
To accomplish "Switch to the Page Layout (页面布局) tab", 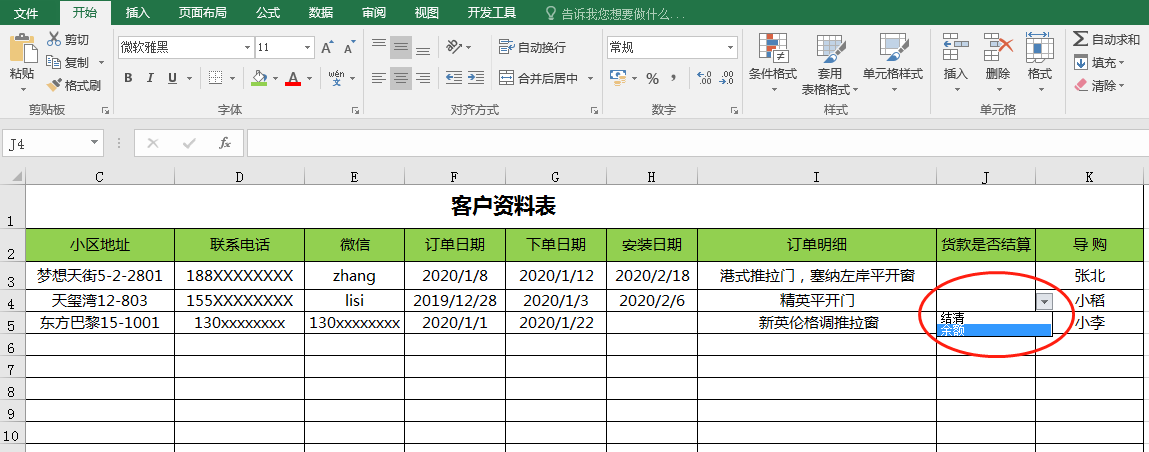I will click(x=203, y=12).
